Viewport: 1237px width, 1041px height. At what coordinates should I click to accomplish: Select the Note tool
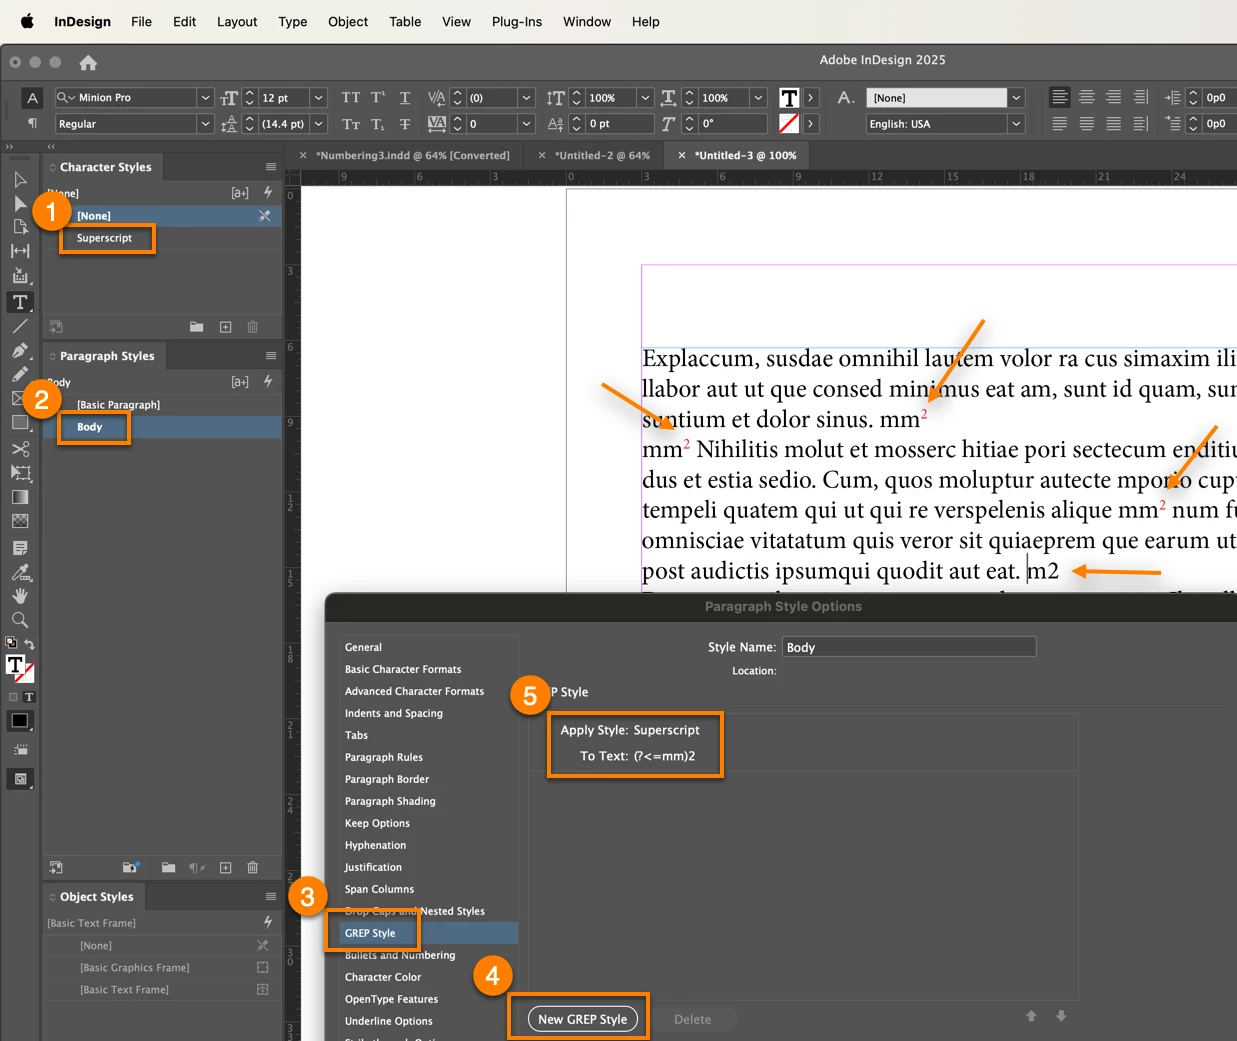[x=20, y=548]
